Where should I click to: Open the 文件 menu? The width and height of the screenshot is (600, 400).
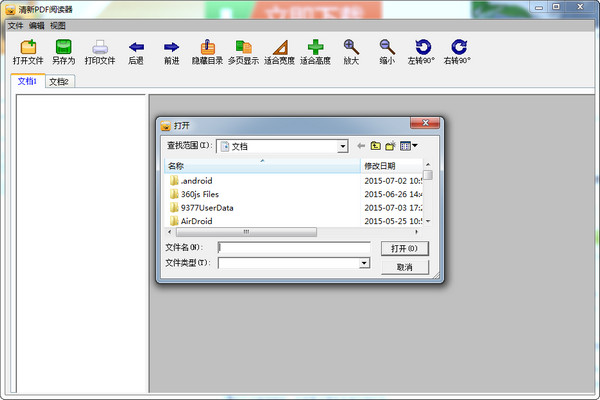click(x=15, y=25)
